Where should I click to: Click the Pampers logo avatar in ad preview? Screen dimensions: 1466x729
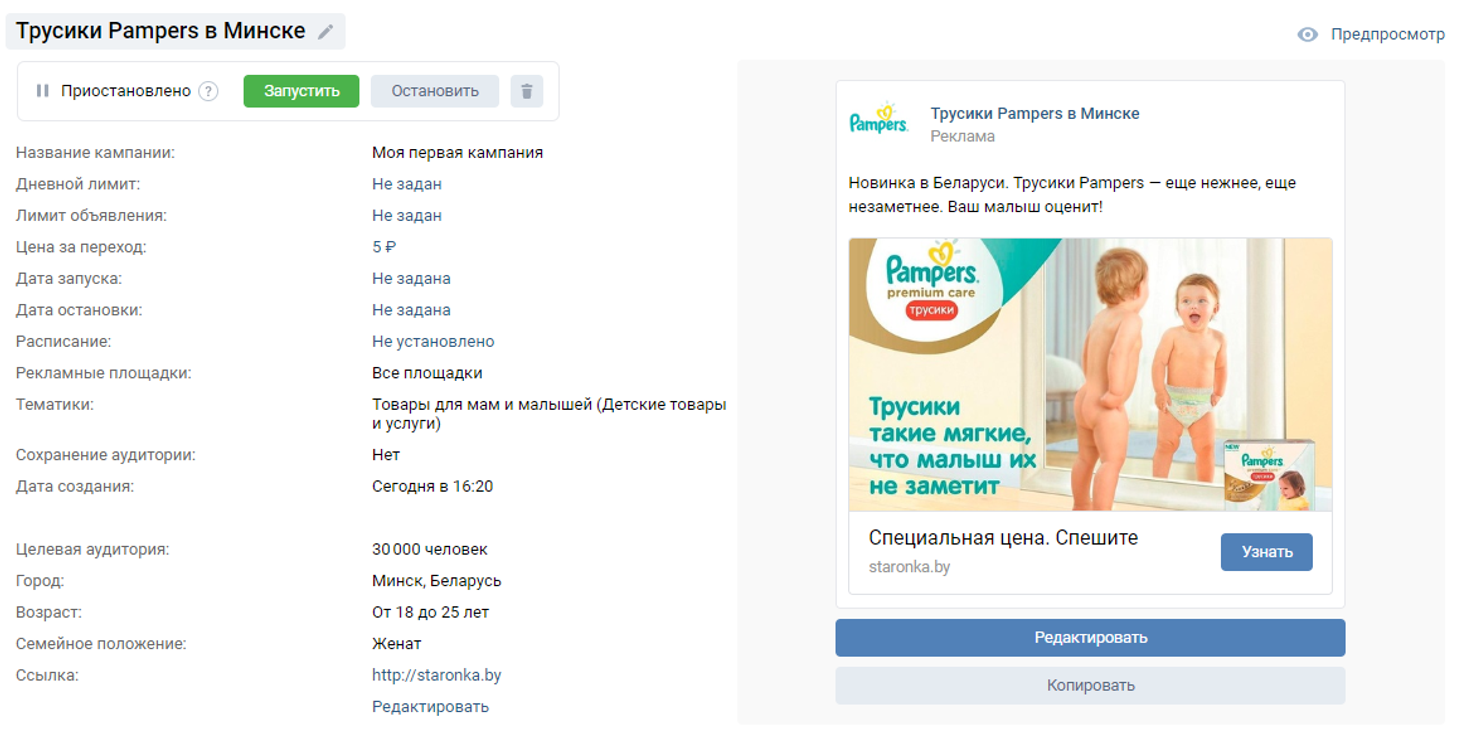pos(878,120)
